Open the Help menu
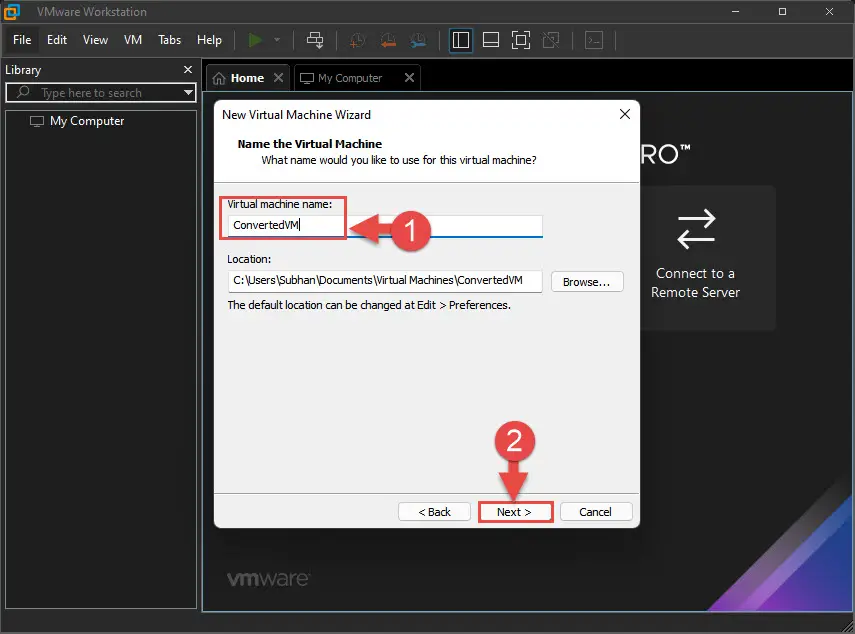Viewport: 855px width, 634px height. click(209, 40)
